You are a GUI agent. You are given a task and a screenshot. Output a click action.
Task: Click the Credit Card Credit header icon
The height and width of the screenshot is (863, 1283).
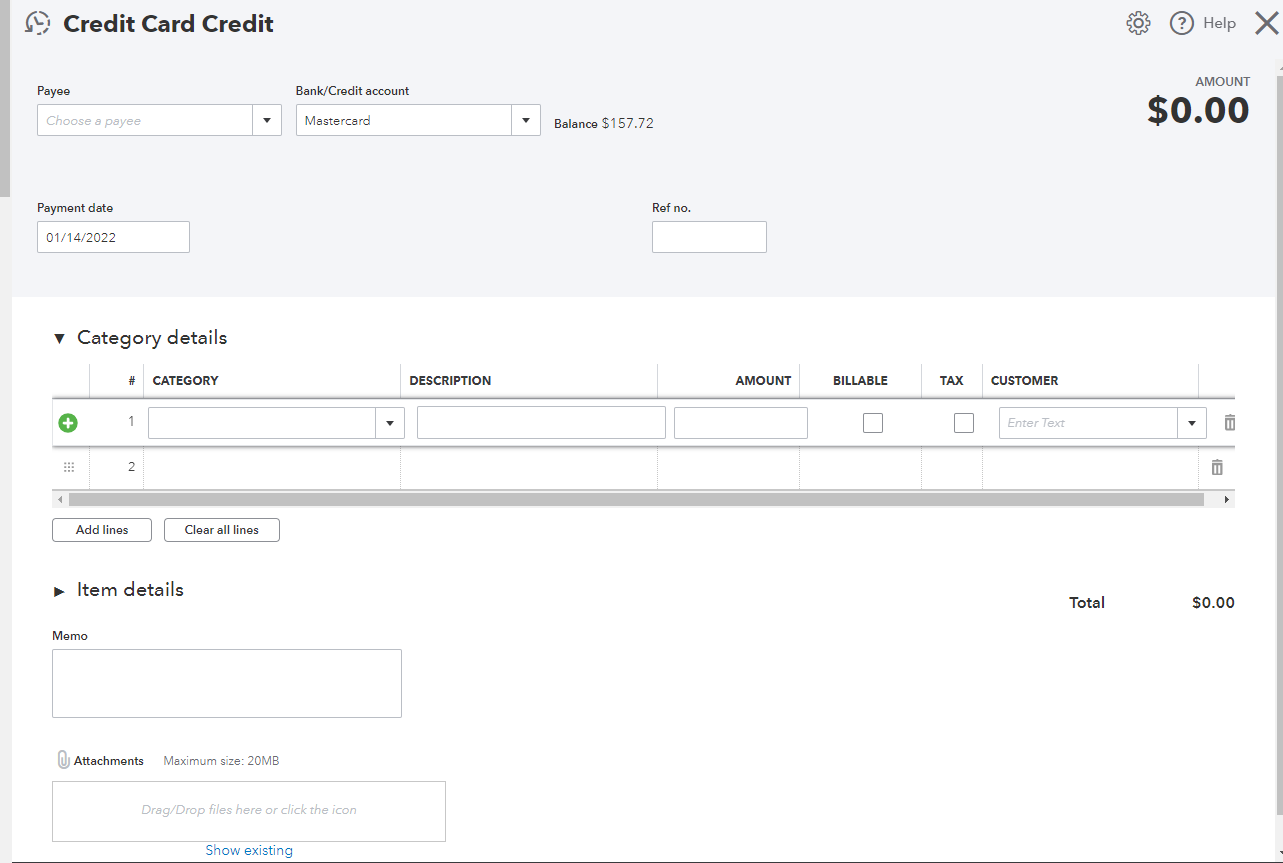(37, 22)
